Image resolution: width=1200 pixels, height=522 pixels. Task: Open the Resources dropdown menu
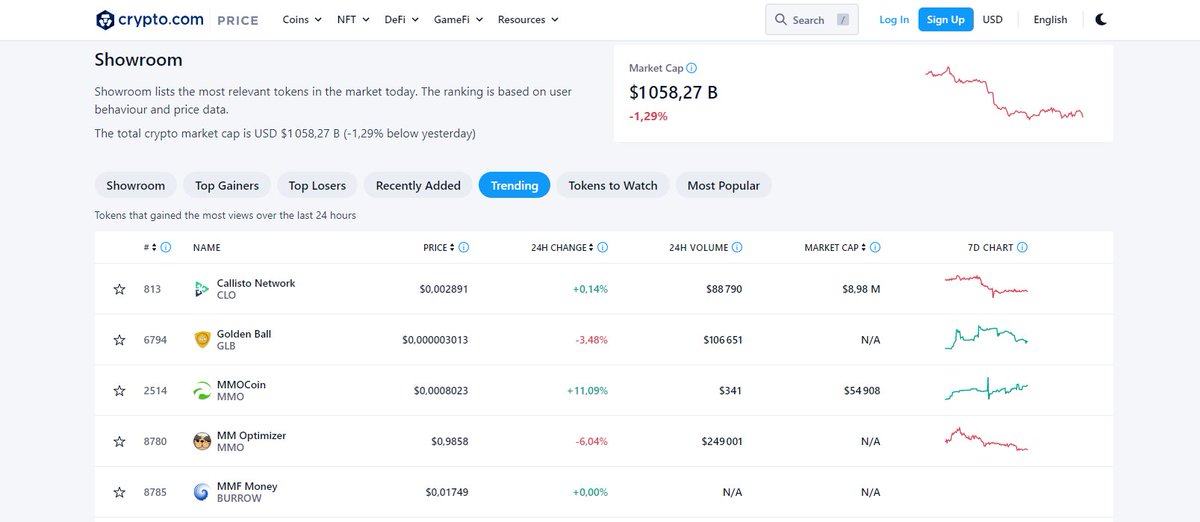coord(528,19)
